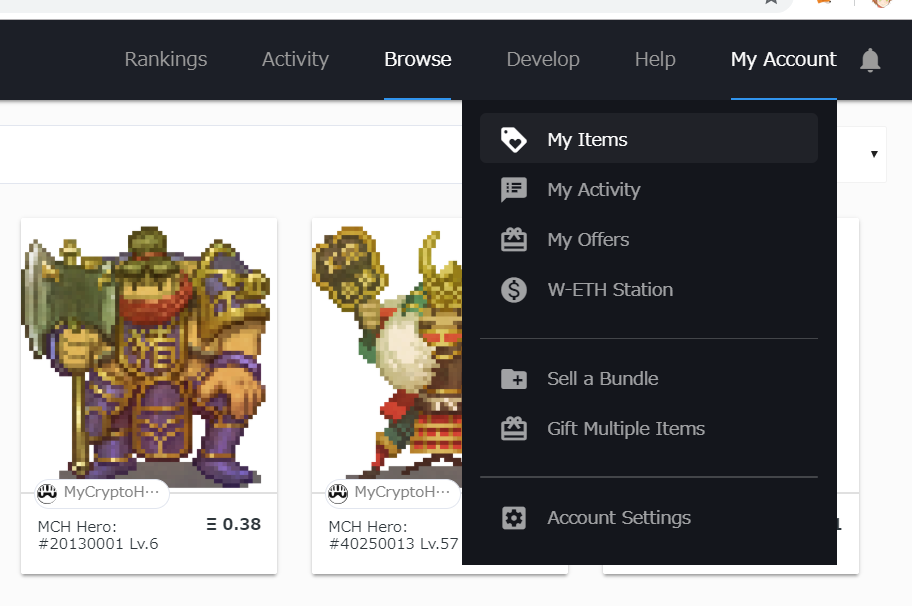
Task: Click the My Items tag icon
Action: click(513, 139)
